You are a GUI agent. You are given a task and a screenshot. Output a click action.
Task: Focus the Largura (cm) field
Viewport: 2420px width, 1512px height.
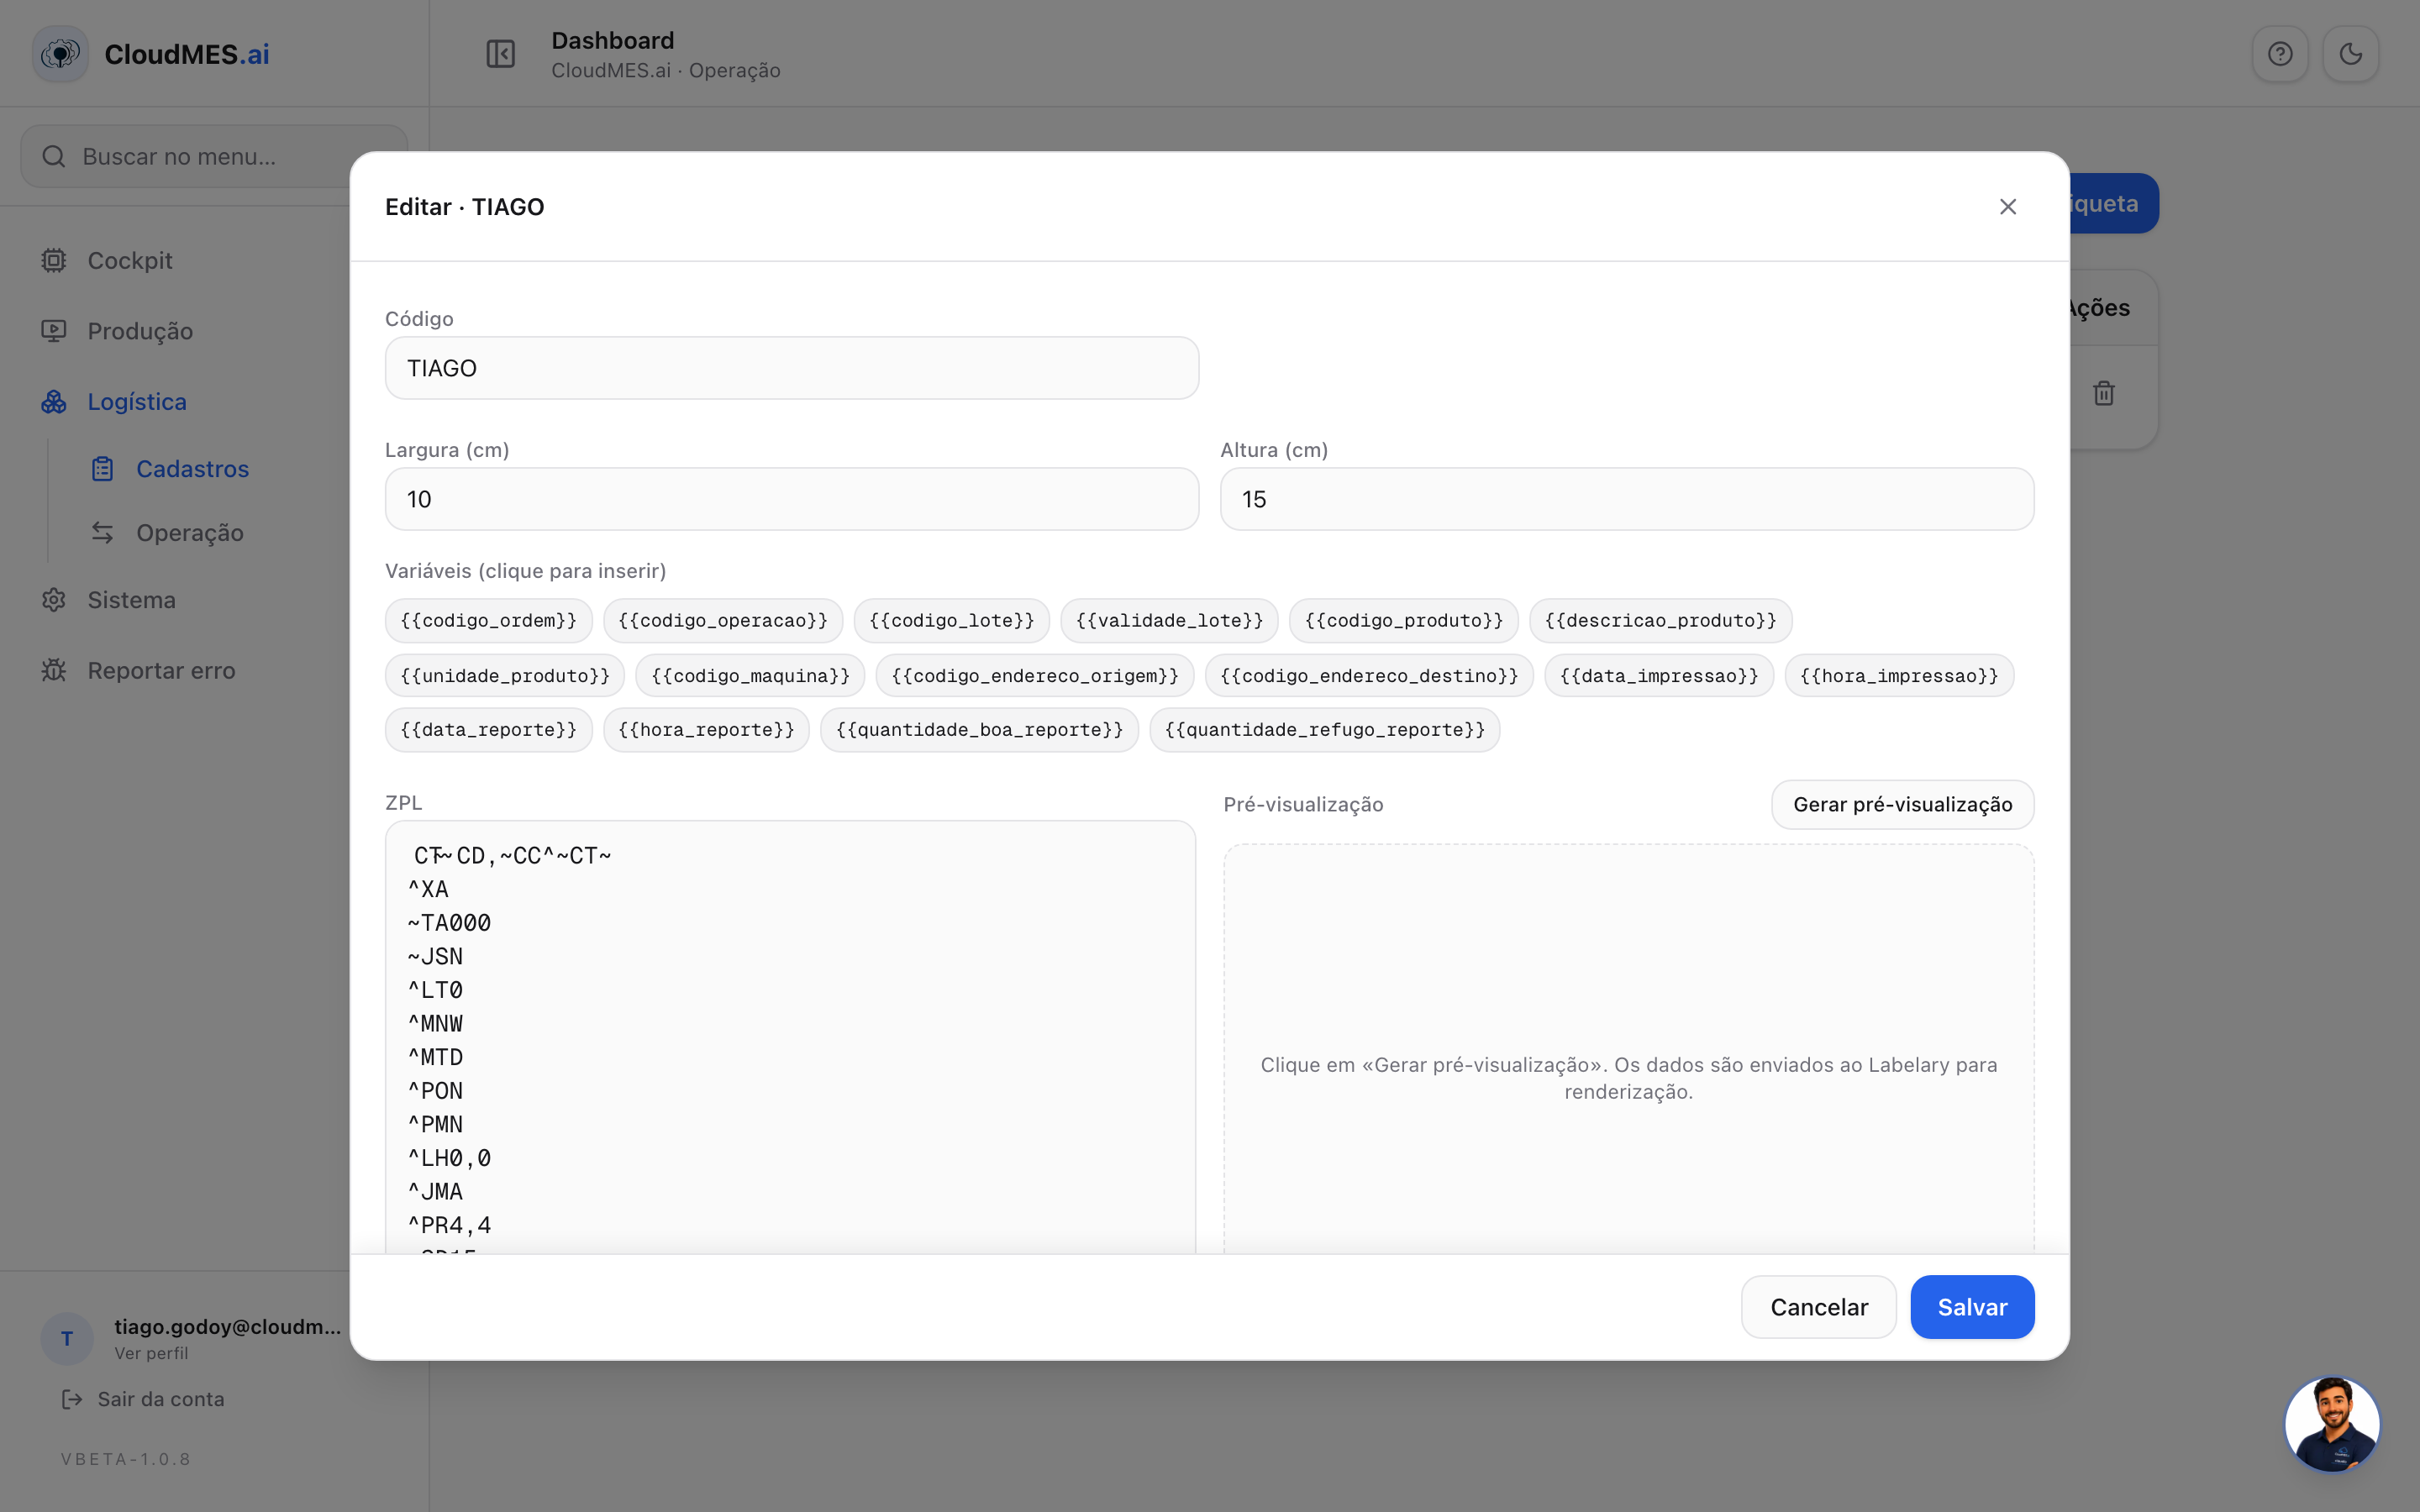pos(792,499)
